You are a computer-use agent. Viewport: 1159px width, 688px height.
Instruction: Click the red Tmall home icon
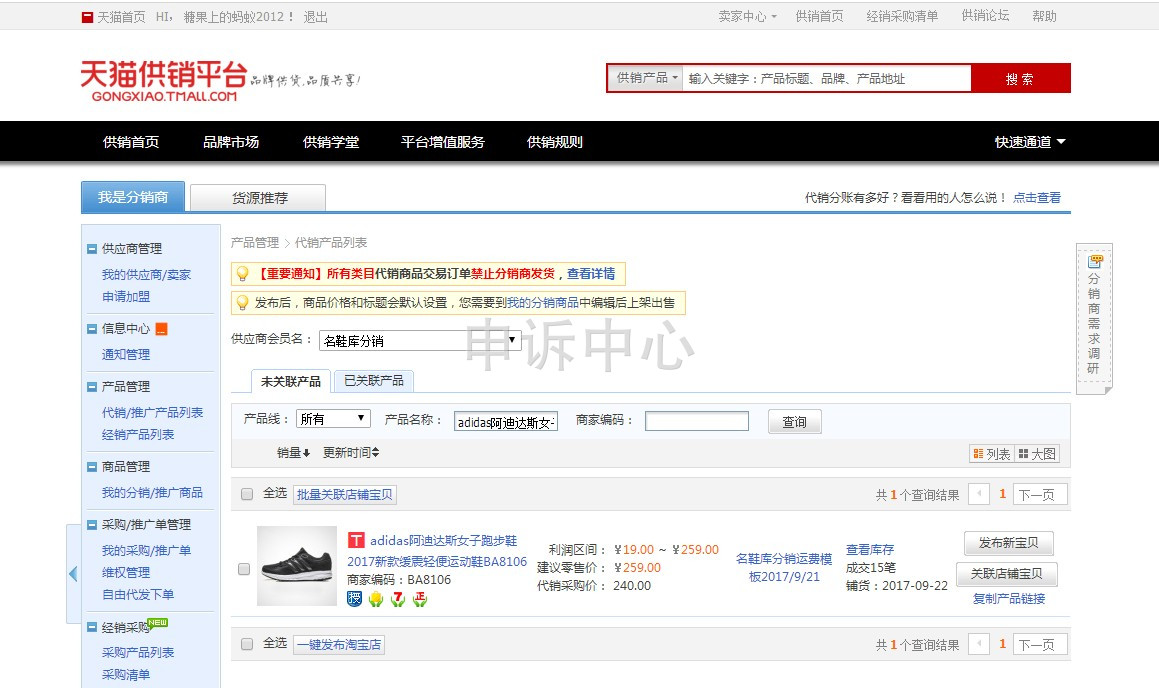pos(87,17)
